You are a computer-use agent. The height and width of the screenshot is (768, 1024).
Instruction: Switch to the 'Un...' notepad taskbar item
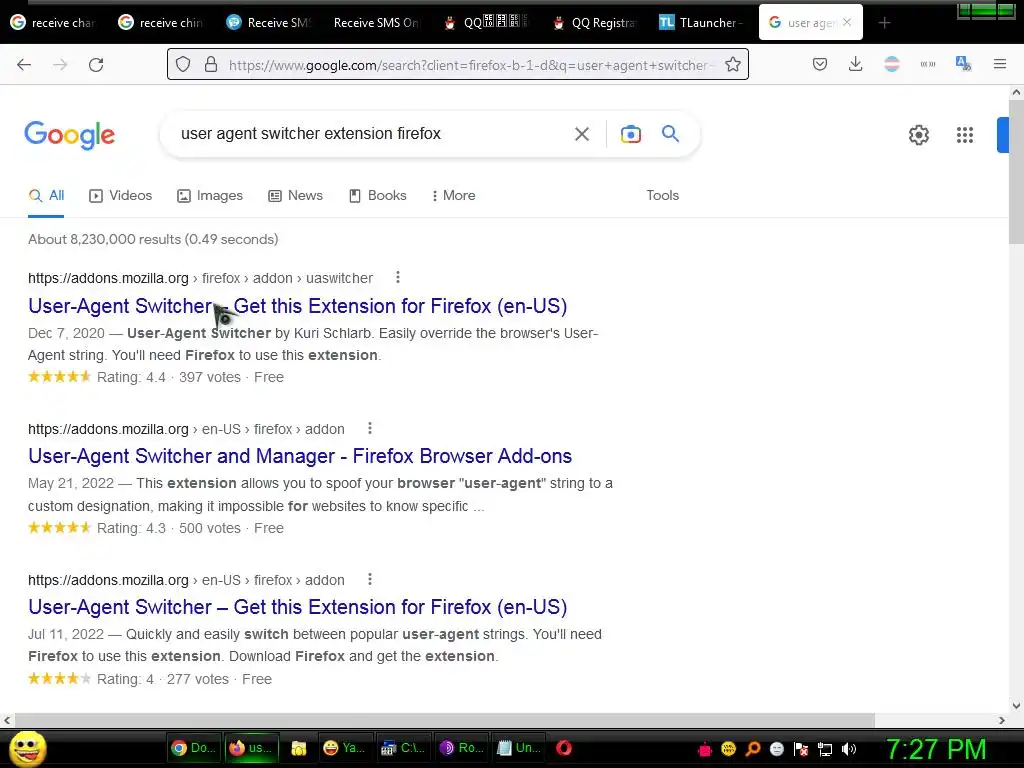tap(519, 748)
